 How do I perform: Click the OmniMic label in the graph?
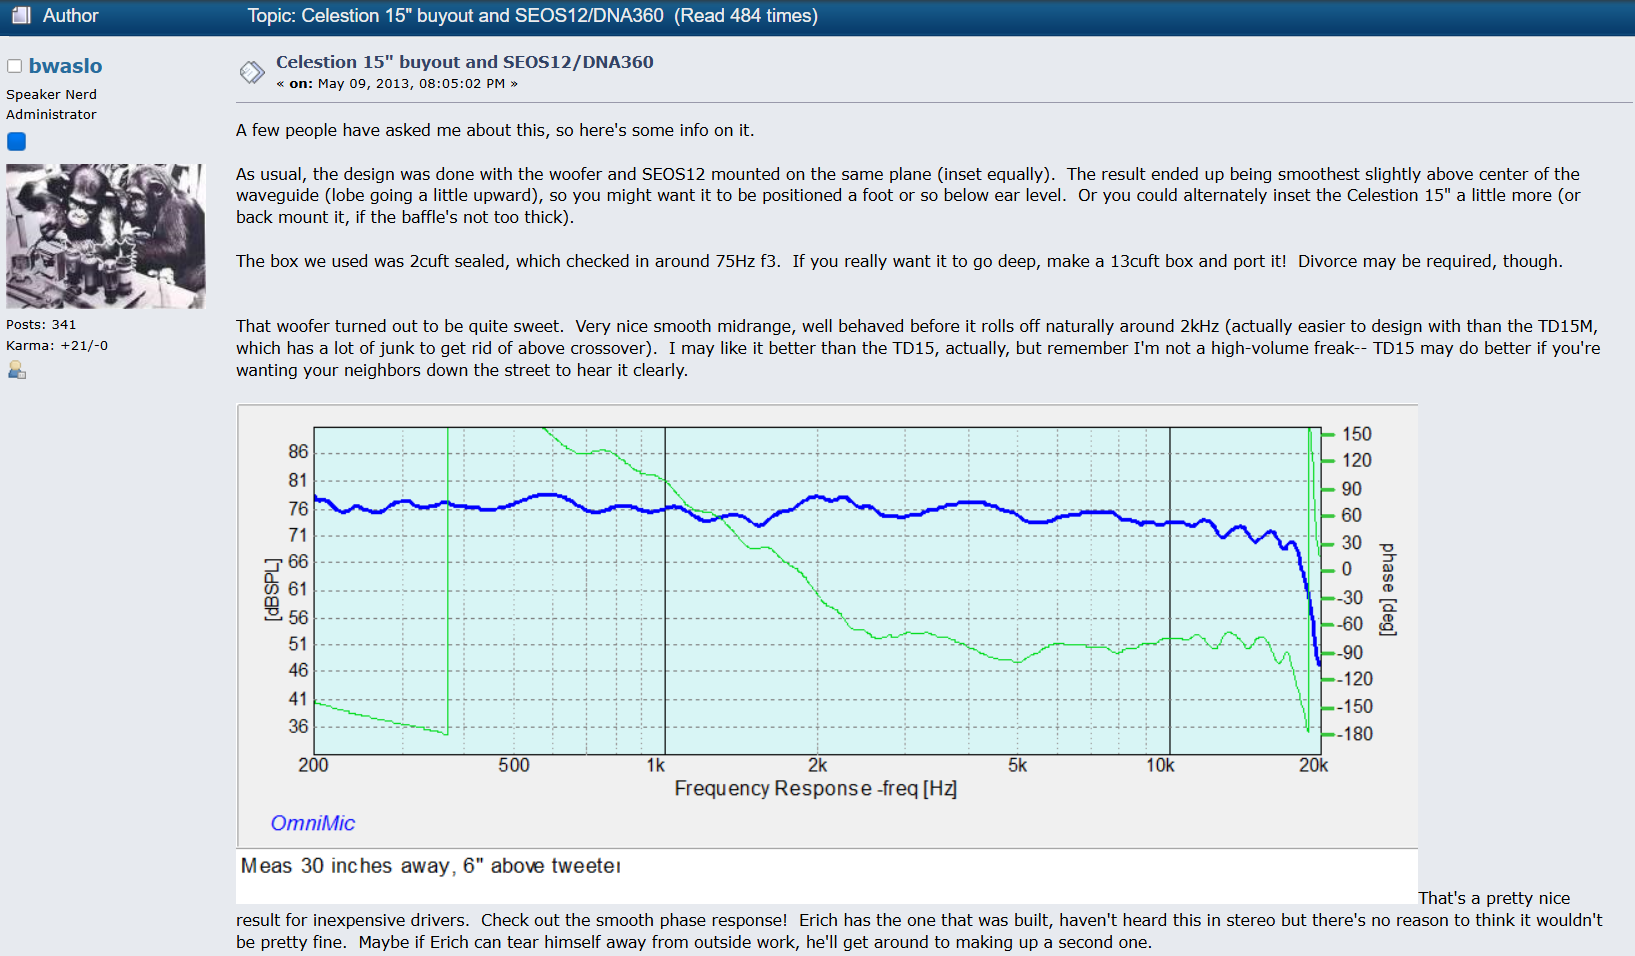313,823
